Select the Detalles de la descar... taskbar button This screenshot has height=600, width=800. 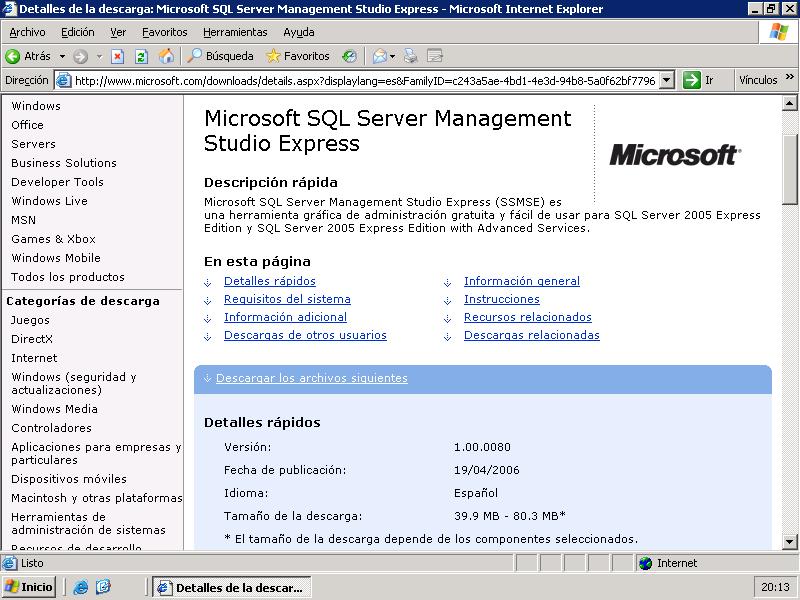pyautogui.click(x=232, y=587)
